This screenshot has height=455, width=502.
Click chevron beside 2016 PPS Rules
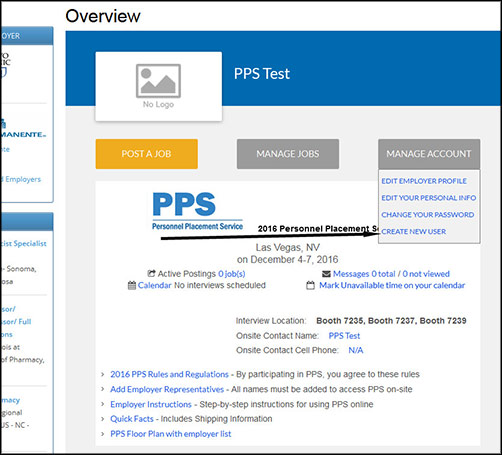click(103, 374)
